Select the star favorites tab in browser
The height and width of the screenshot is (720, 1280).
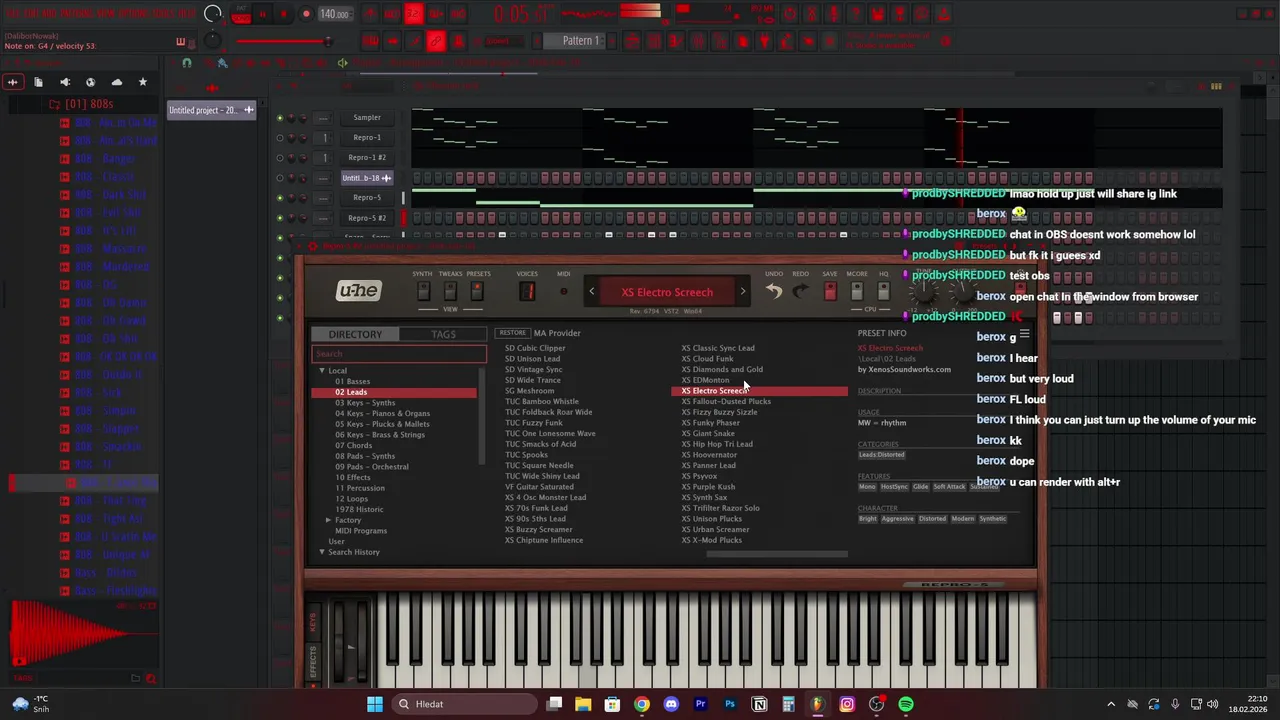point(142,82)
